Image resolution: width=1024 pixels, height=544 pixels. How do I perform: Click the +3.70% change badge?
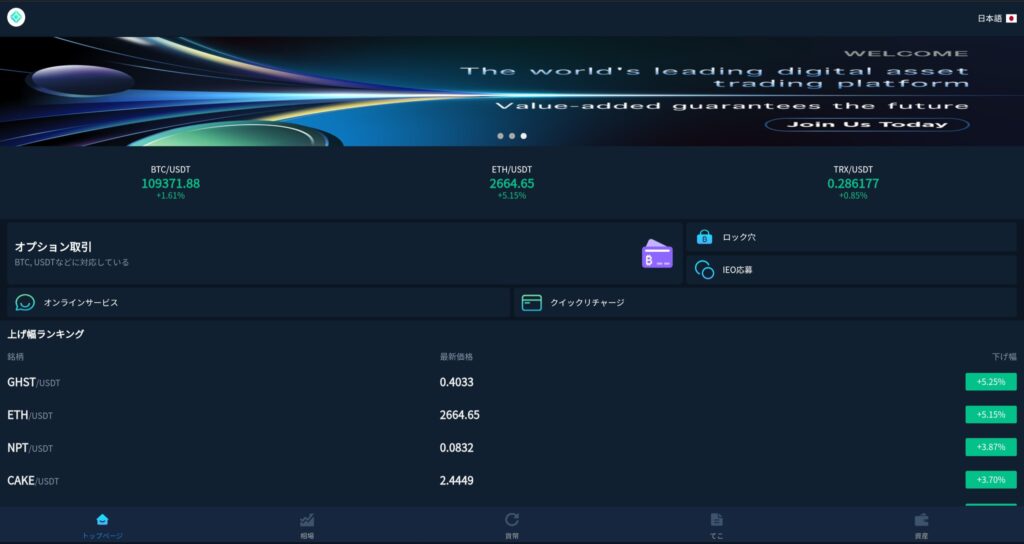pos(991,480)
